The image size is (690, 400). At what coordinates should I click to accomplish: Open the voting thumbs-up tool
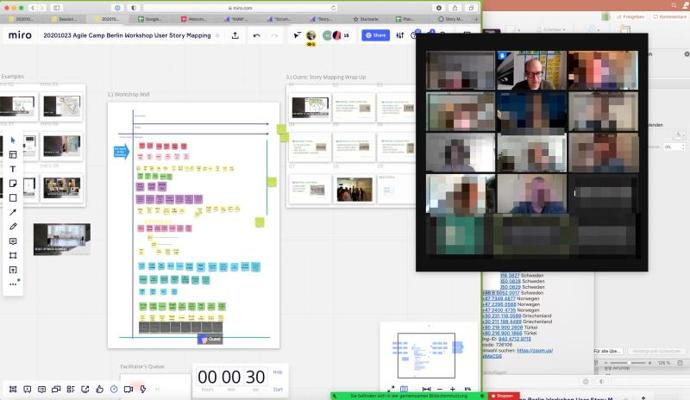click(x=99, y=389)
